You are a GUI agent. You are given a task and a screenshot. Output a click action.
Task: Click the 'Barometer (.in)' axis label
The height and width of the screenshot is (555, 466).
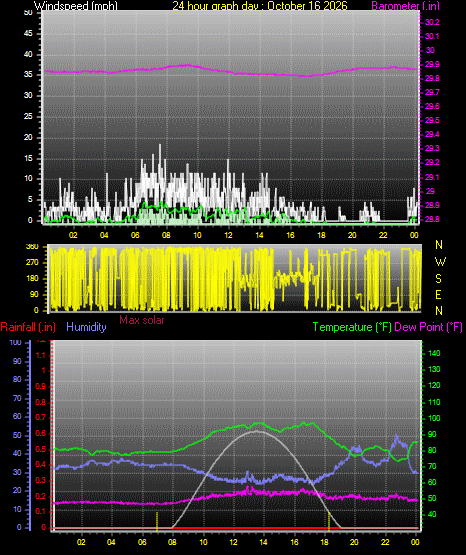(x=405, y=6)
